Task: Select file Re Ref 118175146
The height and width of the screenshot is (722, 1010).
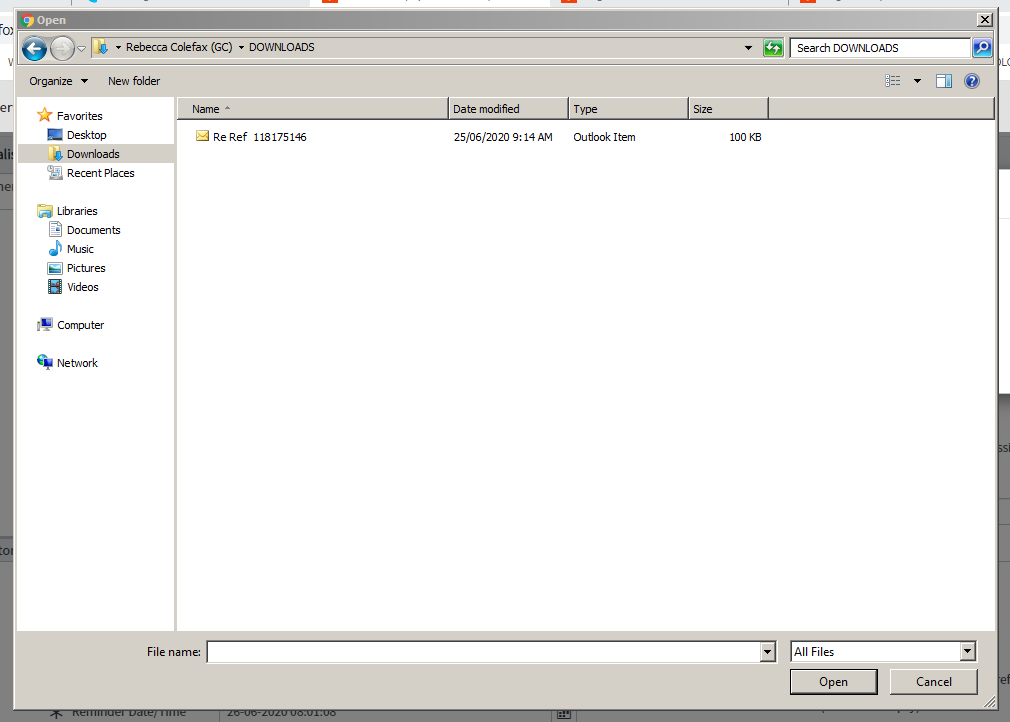Action: coord(260,137)
